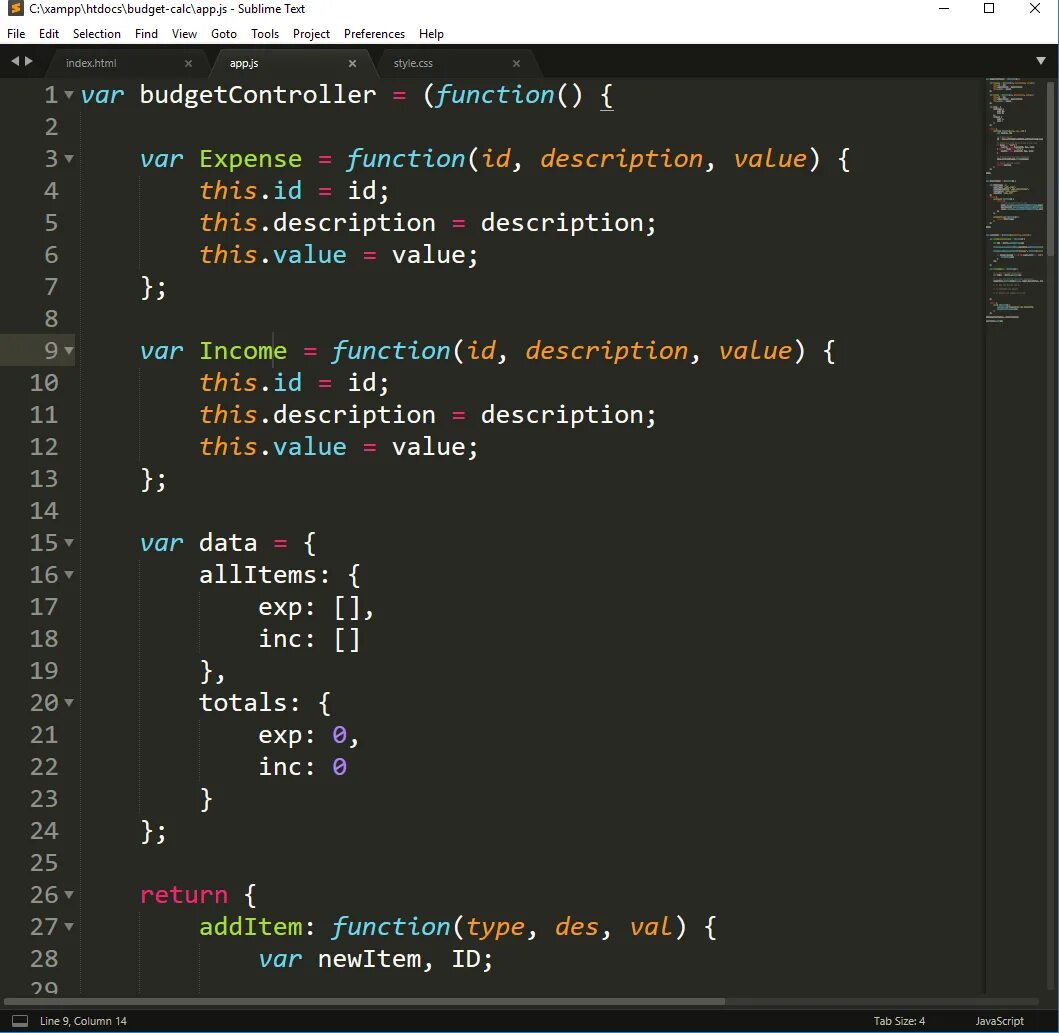Click the 0 value on line 22

339,767
